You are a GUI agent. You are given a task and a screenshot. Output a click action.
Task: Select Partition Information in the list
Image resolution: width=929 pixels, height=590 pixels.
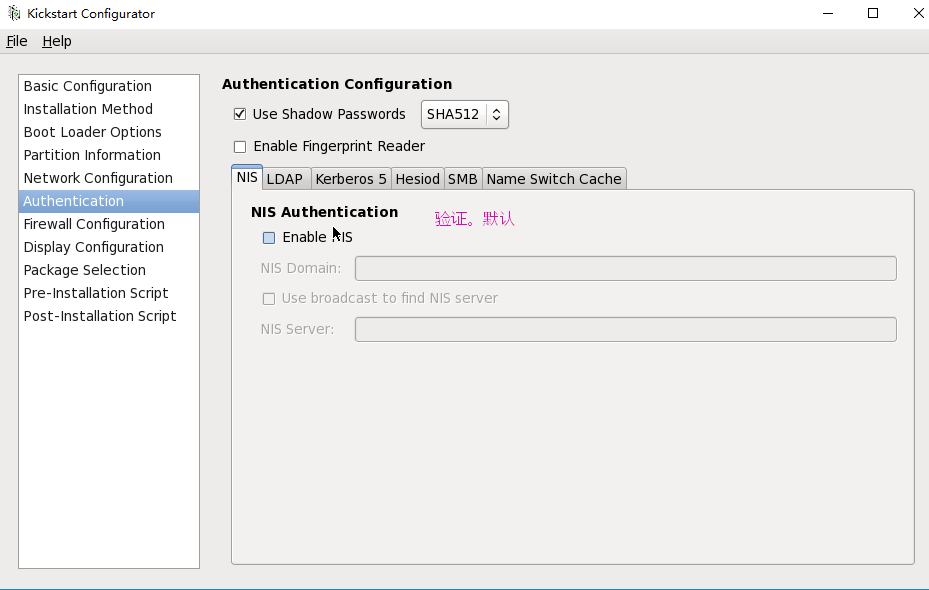(x=92, y=155)
